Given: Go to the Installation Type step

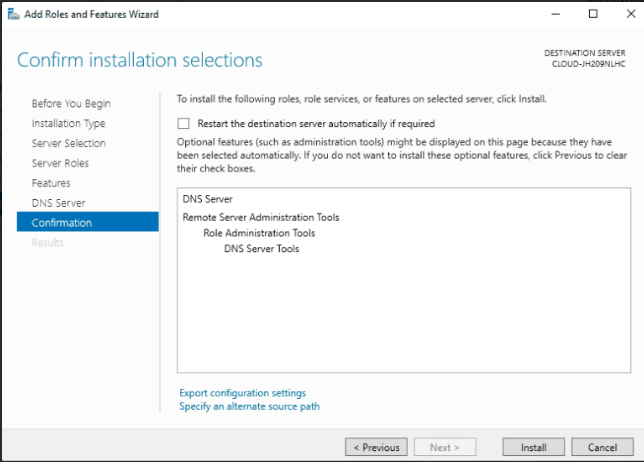Looking at the screenshot, I should coord(68,123).
